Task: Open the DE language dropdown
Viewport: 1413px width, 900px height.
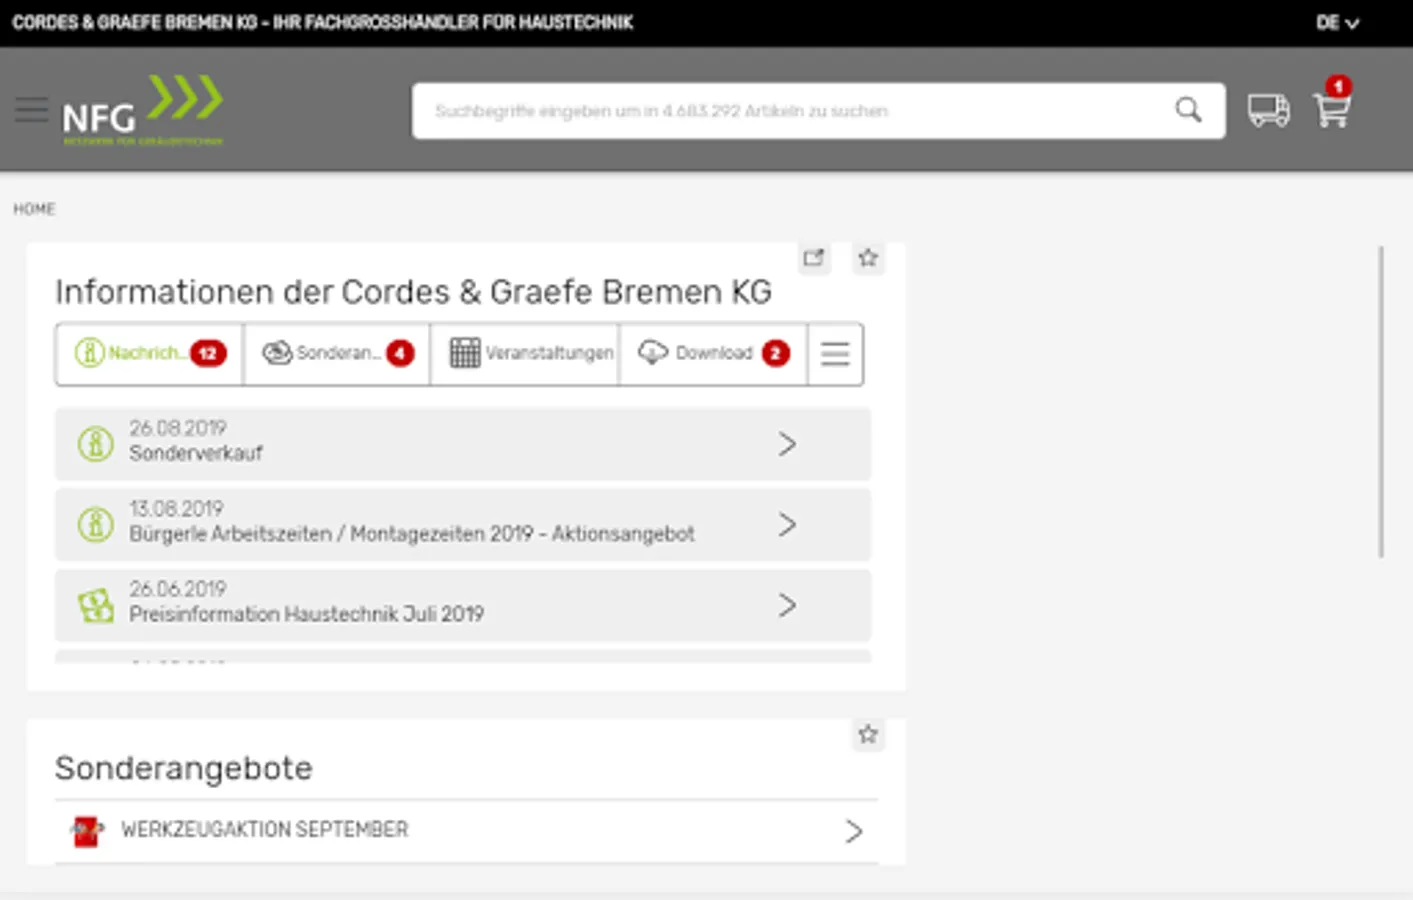Action: 1337,23
